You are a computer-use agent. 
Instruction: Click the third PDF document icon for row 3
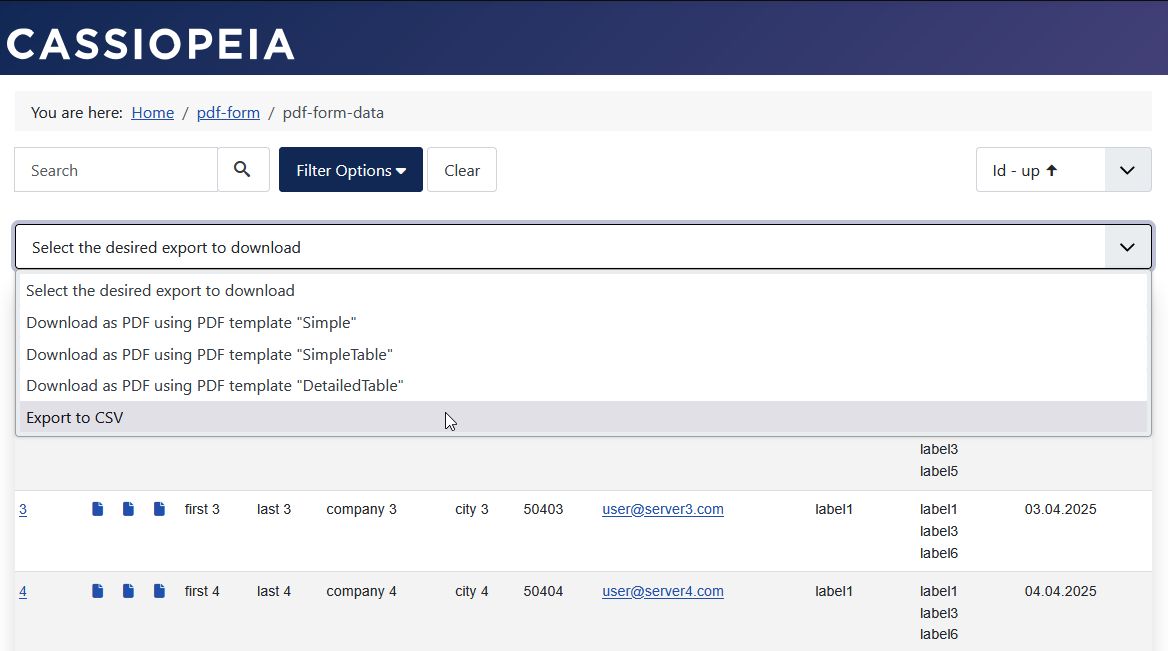click(159, 509)
